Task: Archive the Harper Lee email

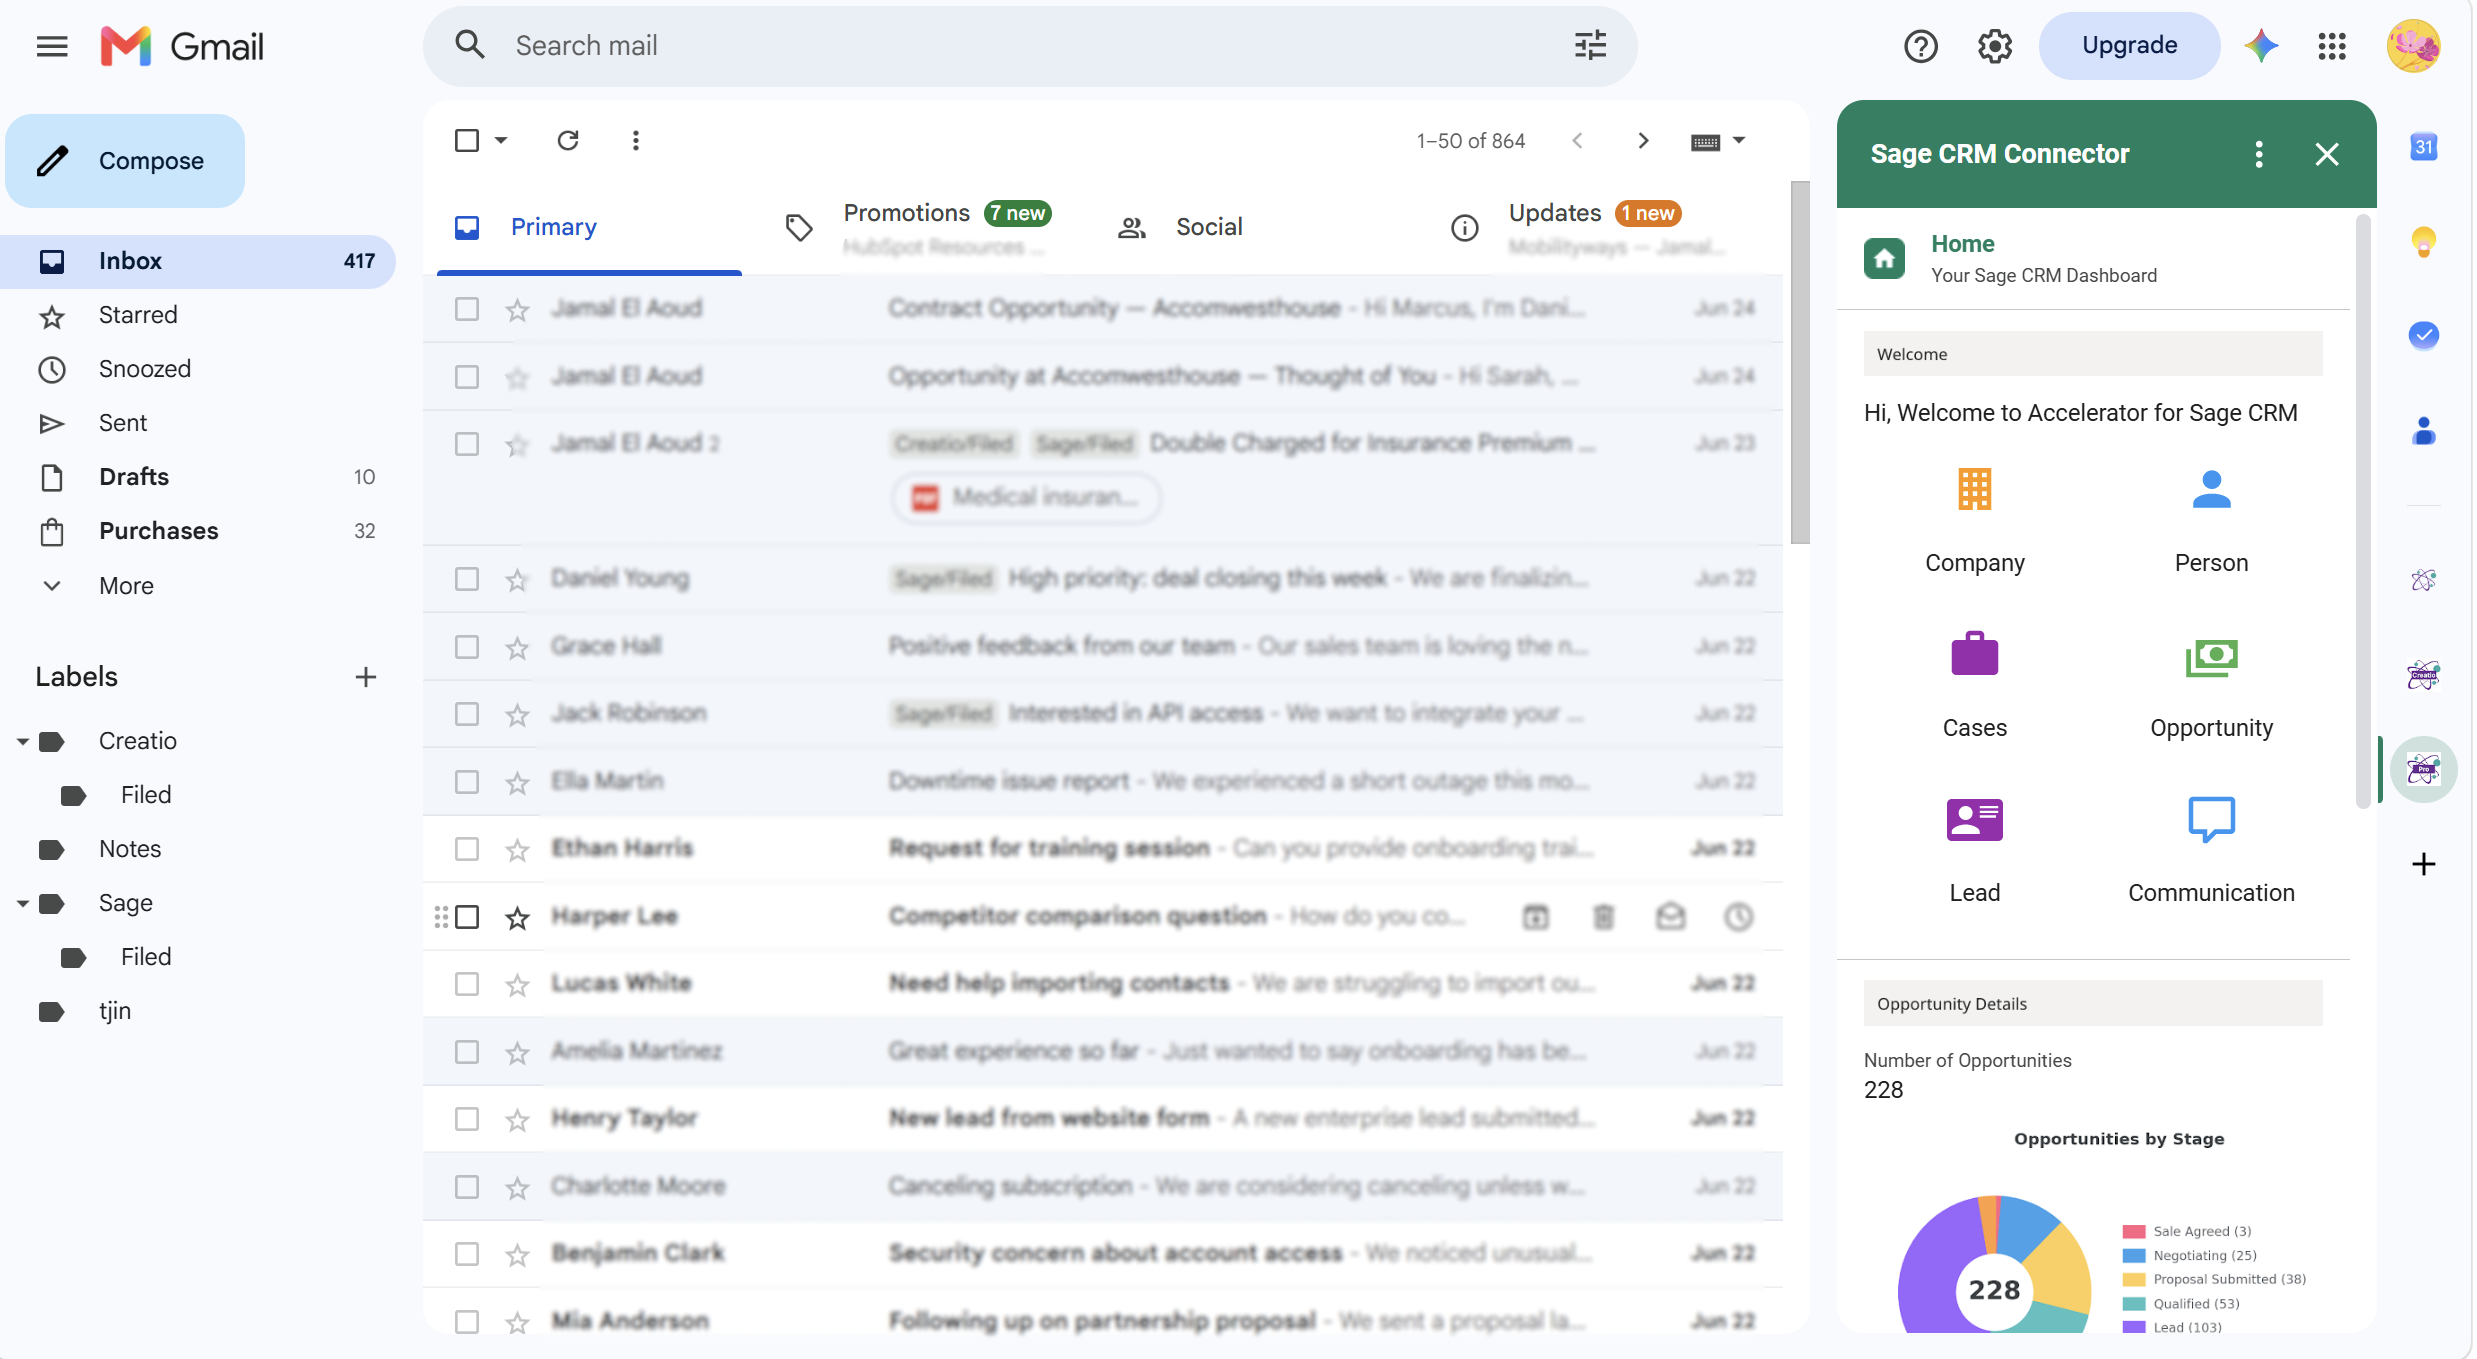Action: coord(1535,917)
